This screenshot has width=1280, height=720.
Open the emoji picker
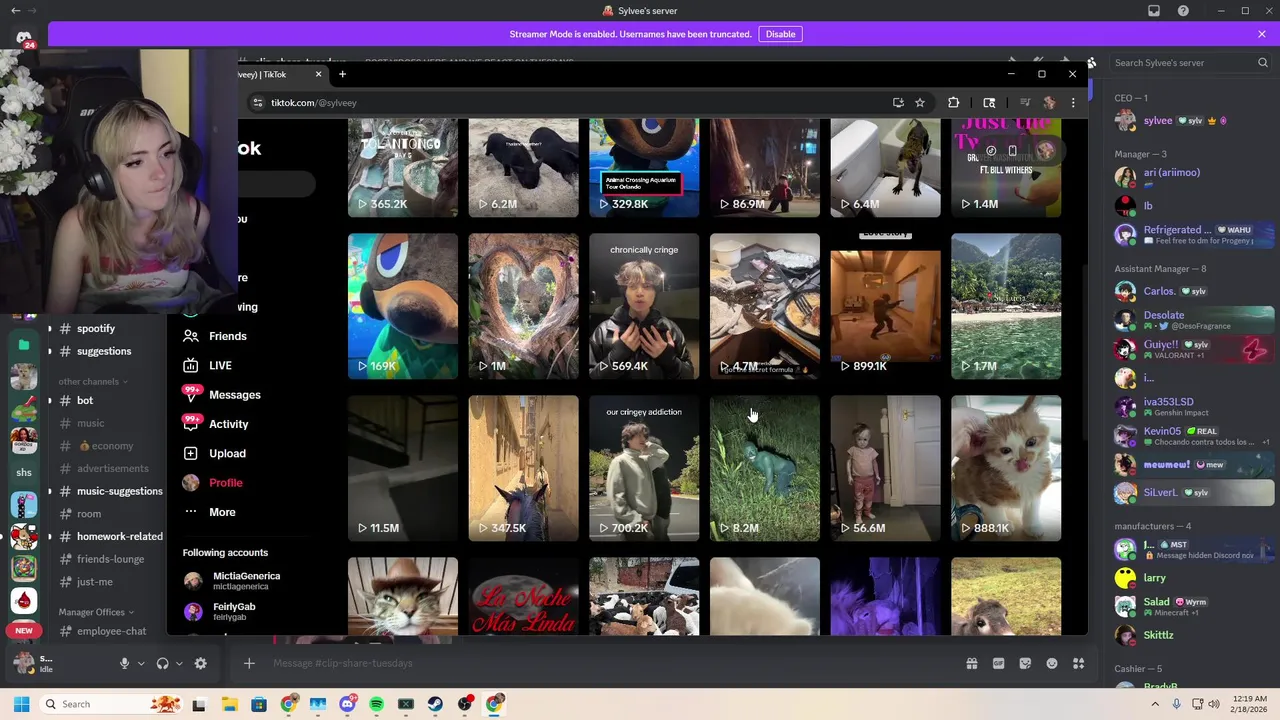(x=1052, y=663)
